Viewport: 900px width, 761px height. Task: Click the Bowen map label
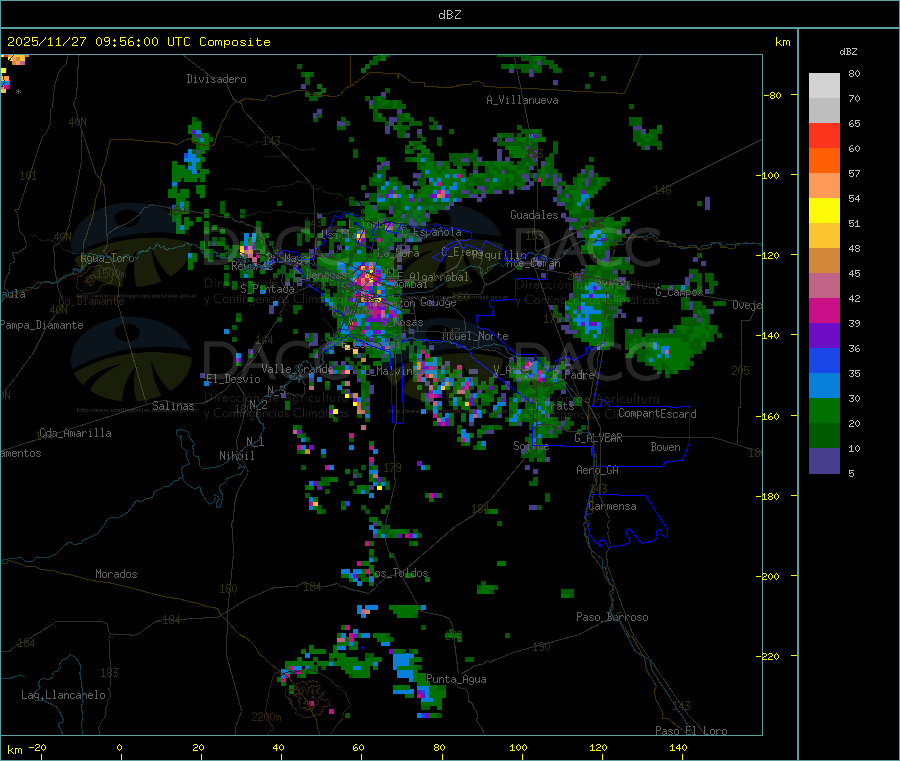(x=666, y=447)
